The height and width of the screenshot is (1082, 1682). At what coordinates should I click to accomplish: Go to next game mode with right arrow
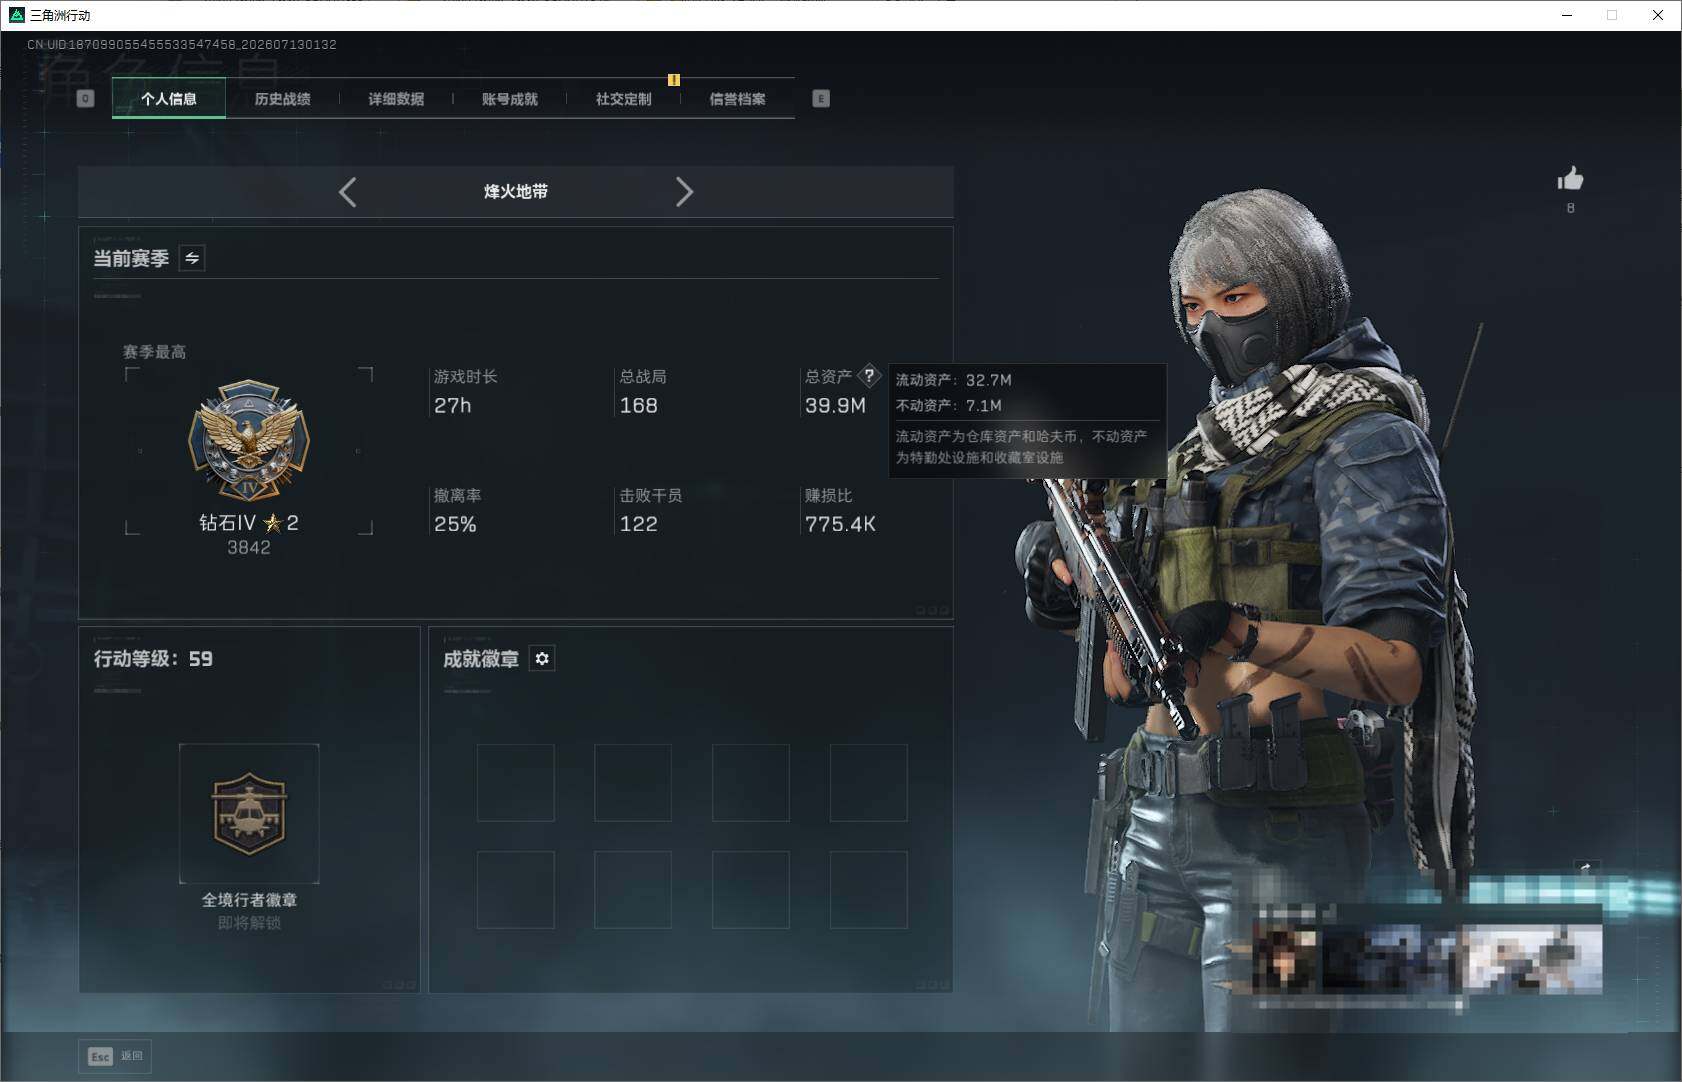(x=684, y=192)
